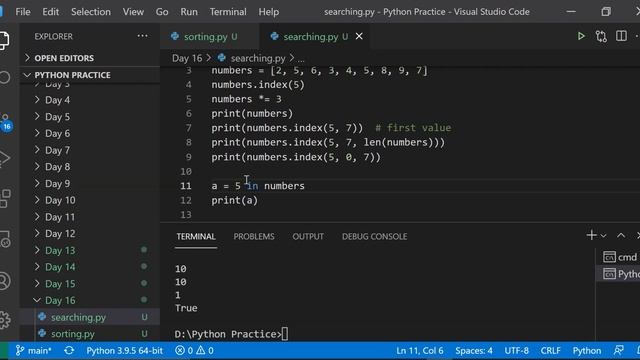Image resolution: width=640 pixels, height=360 pixels.
Task: Split the editor right
Action: (x=621, y=36)
